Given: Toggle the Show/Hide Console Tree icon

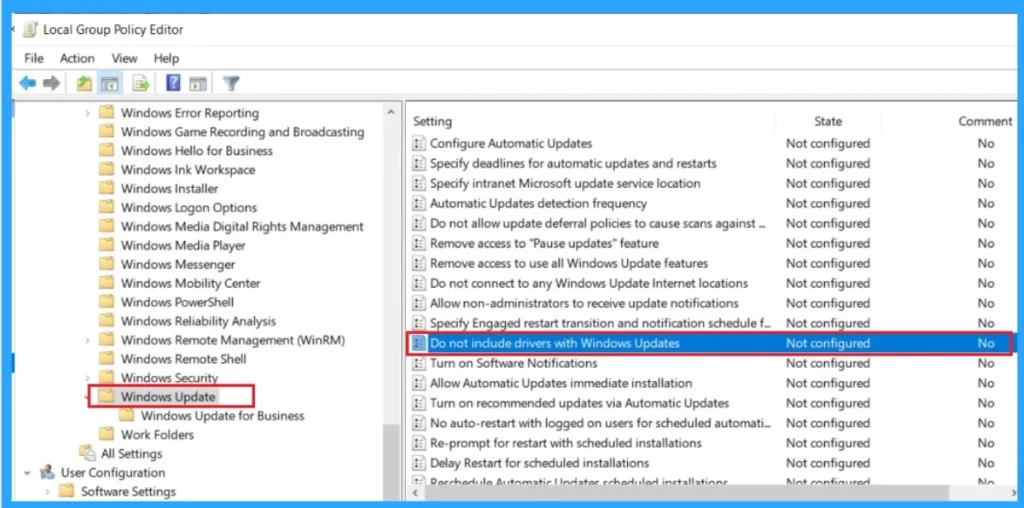Looking at the screenshot, I should 110,84.
